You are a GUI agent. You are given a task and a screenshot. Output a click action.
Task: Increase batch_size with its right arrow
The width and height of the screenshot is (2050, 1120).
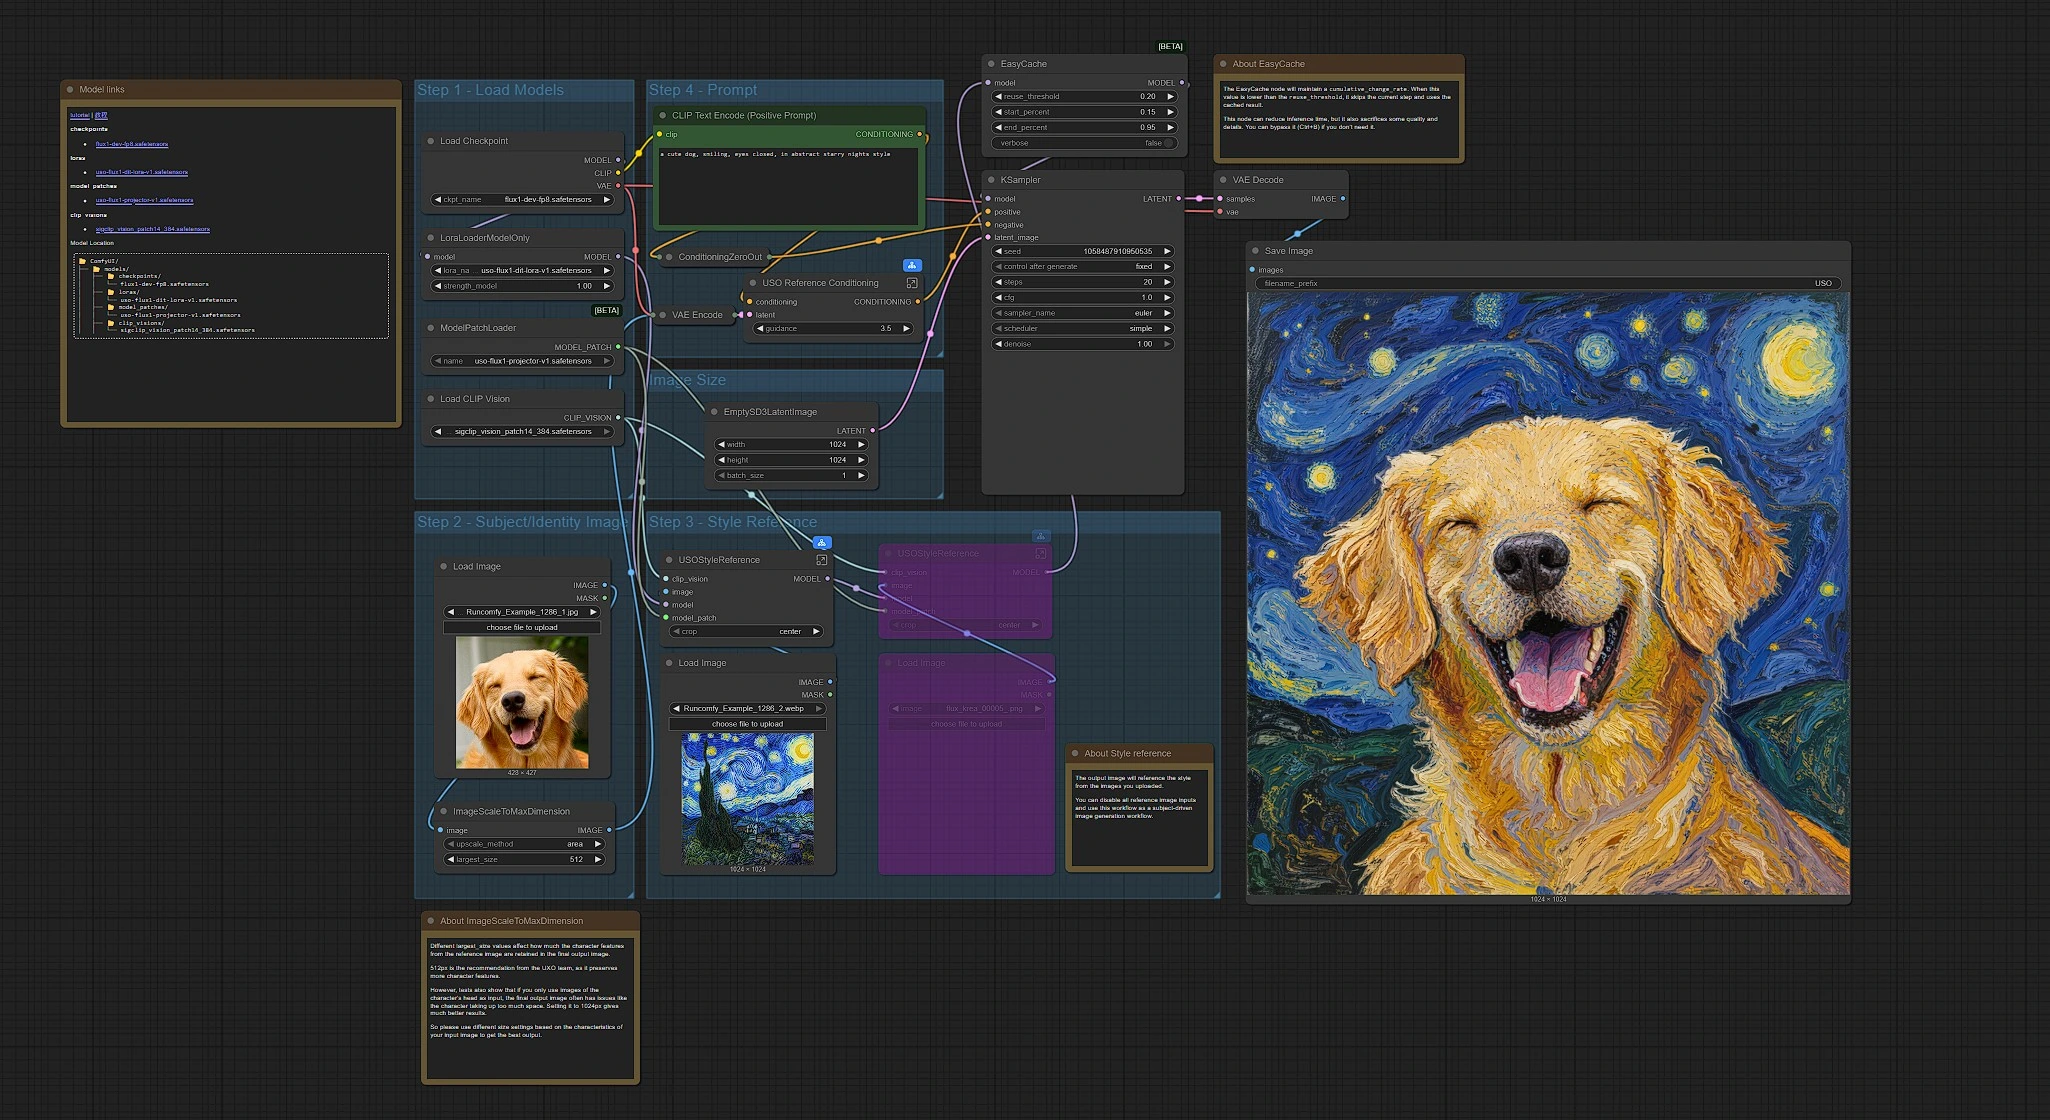click(x=861, y=476)
